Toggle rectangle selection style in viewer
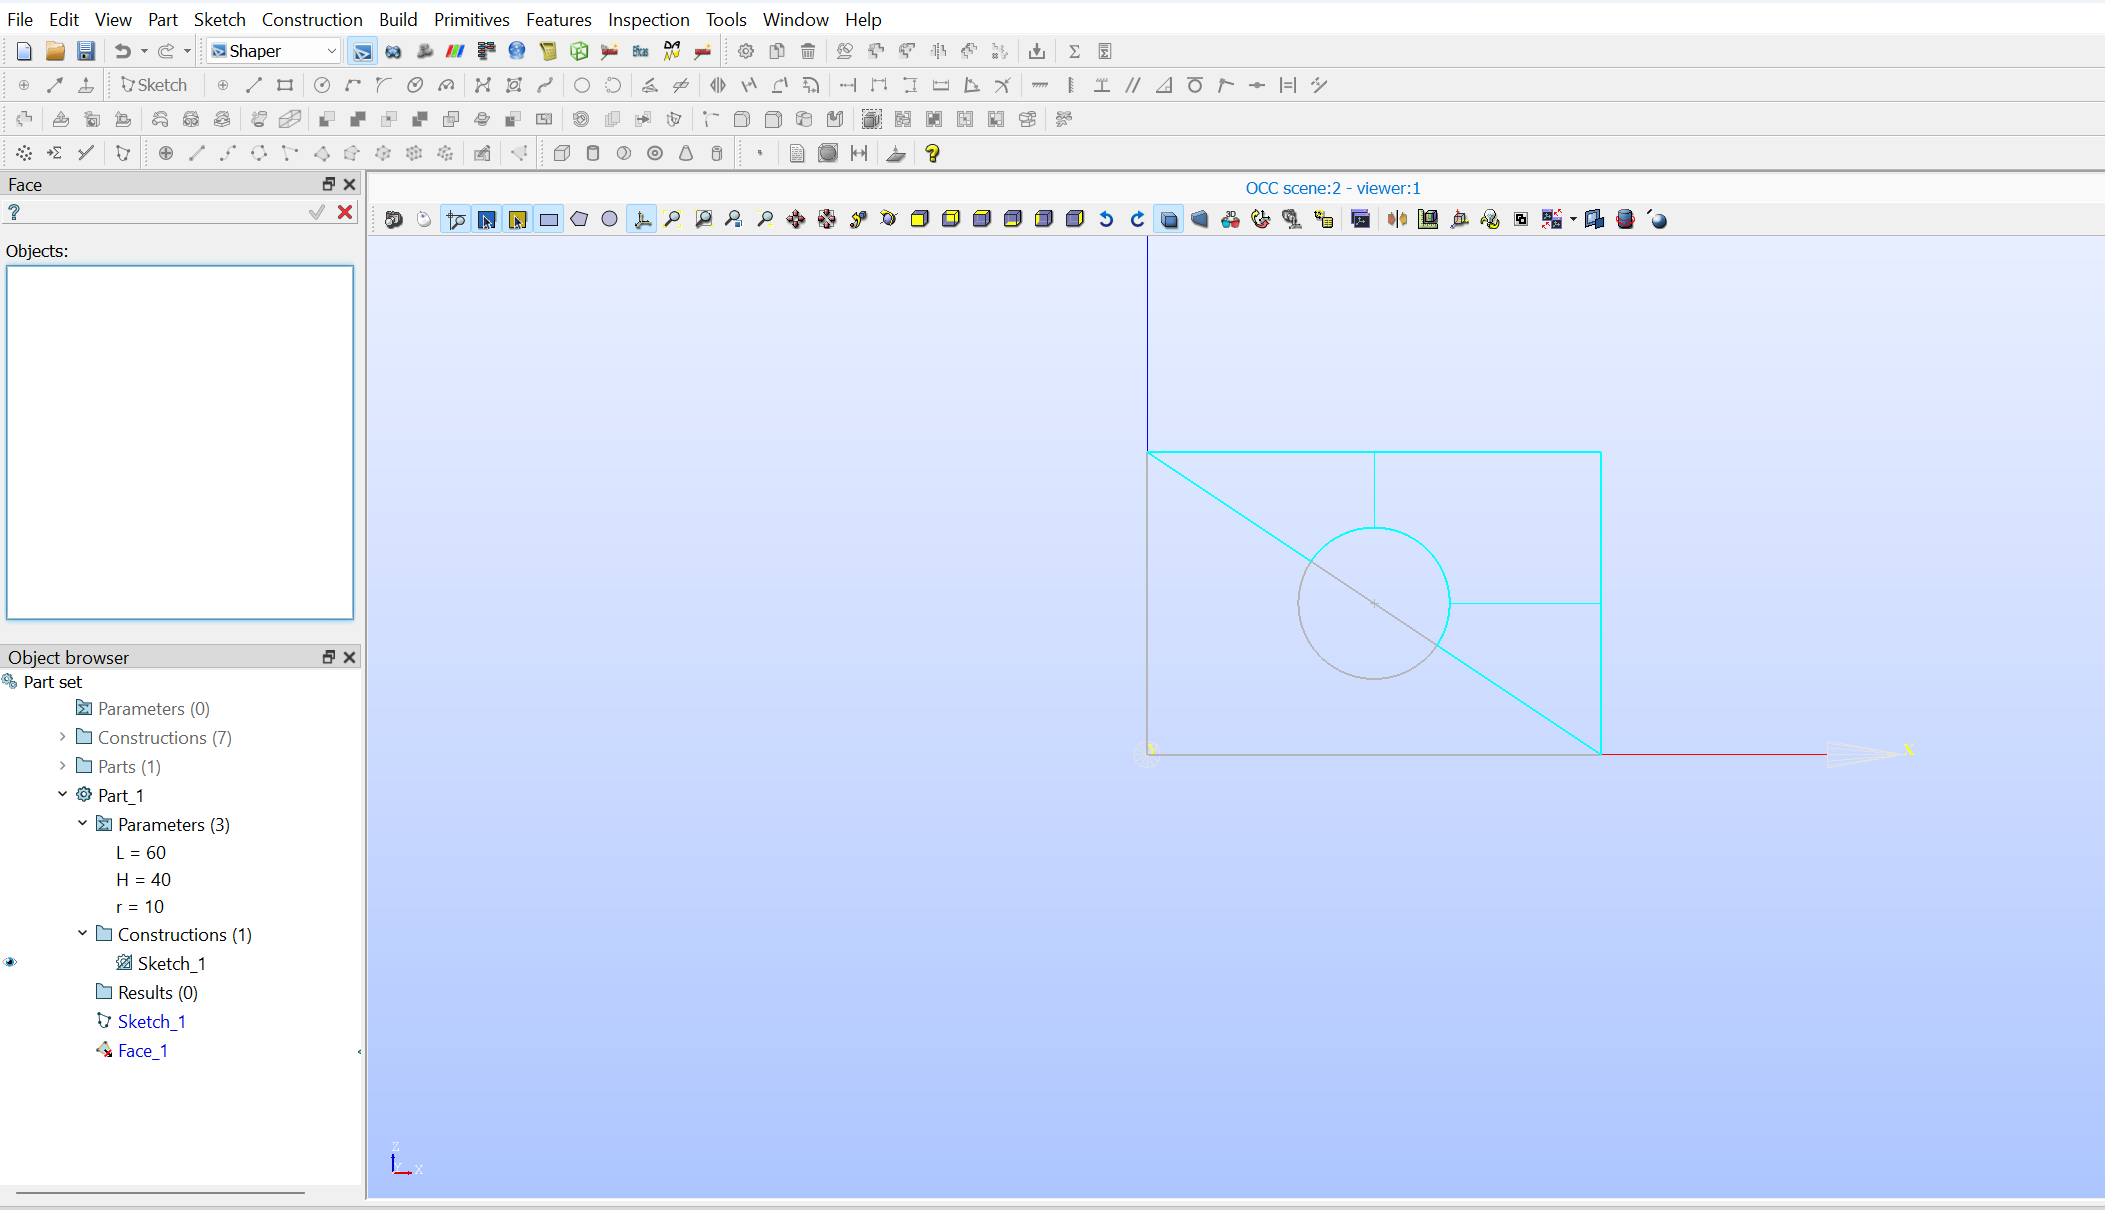2105x1210 pixels. tap(549, 220)
